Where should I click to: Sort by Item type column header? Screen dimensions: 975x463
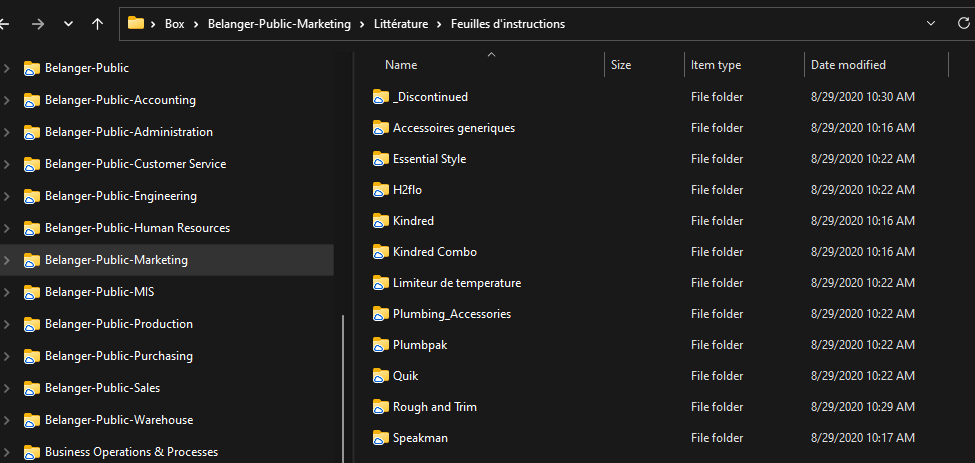pos(716,65)
